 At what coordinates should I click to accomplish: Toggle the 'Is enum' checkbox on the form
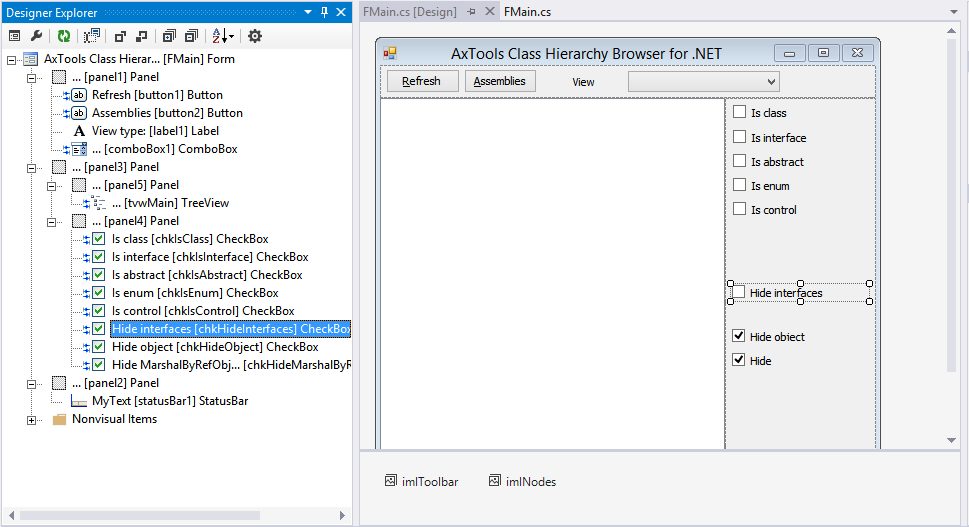pyautogui.click(x=739, y=185)
